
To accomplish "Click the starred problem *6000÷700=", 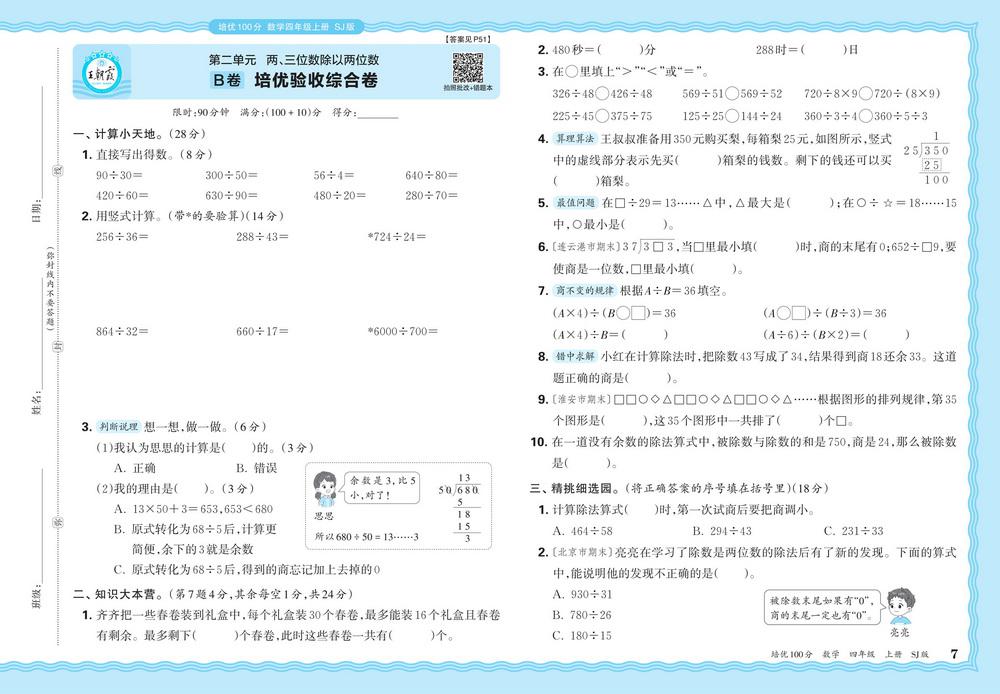I will pyautogui.click(x=403, y=331).
